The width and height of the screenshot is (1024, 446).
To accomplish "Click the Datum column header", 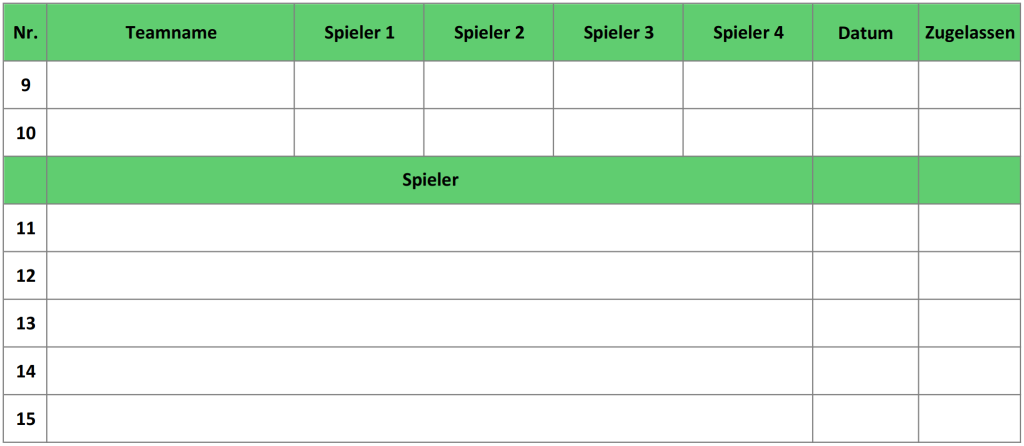I will tap(865, 32).
